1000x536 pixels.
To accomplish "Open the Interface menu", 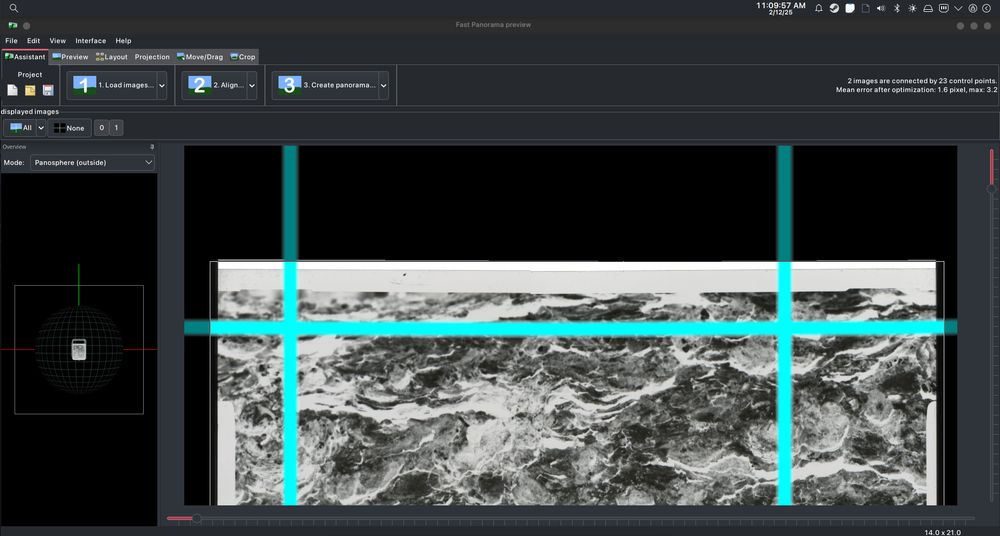I will point(91,41).
